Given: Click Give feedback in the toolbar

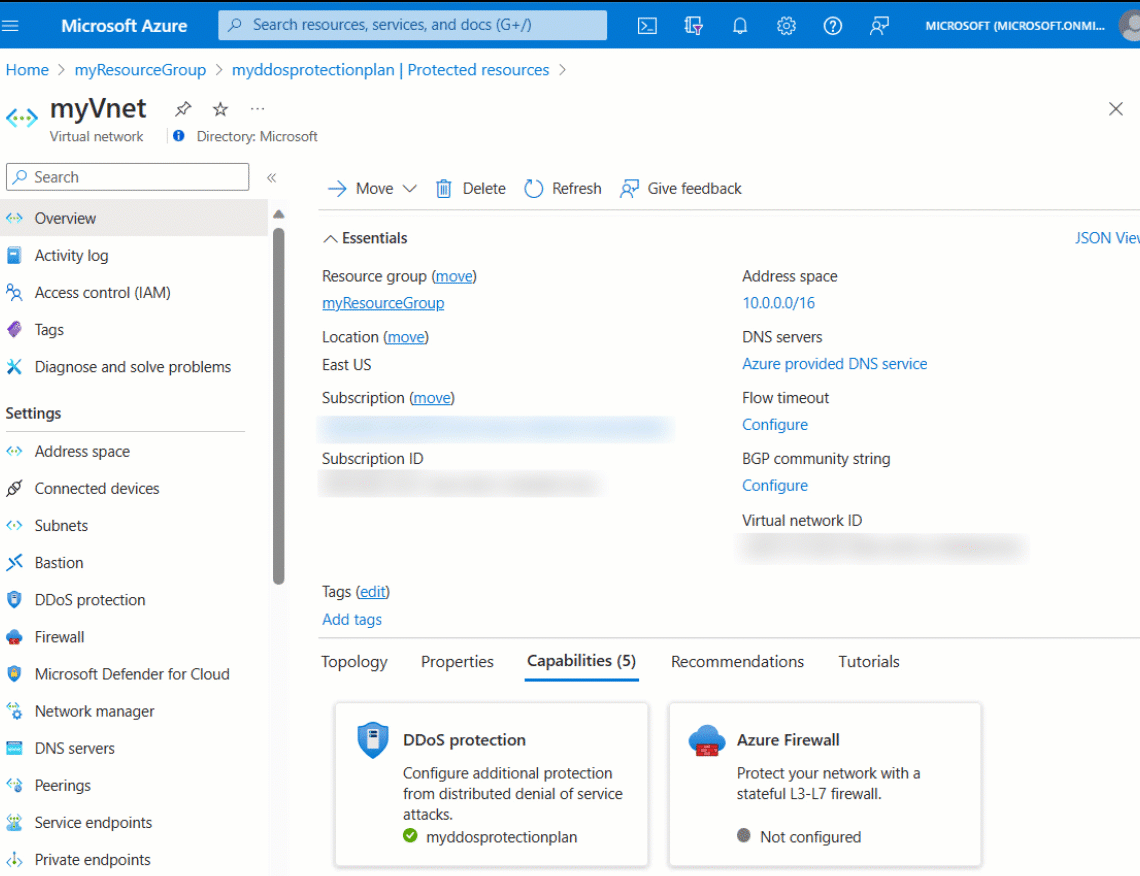Looking at the screenshot, I should coord(681,189).
